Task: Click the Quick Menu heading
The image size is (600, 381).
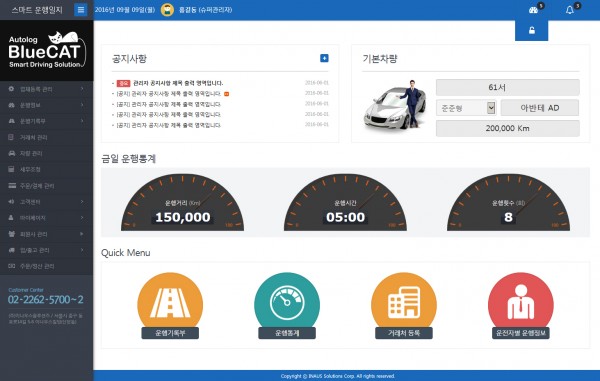Action: (x=126, y=252)
